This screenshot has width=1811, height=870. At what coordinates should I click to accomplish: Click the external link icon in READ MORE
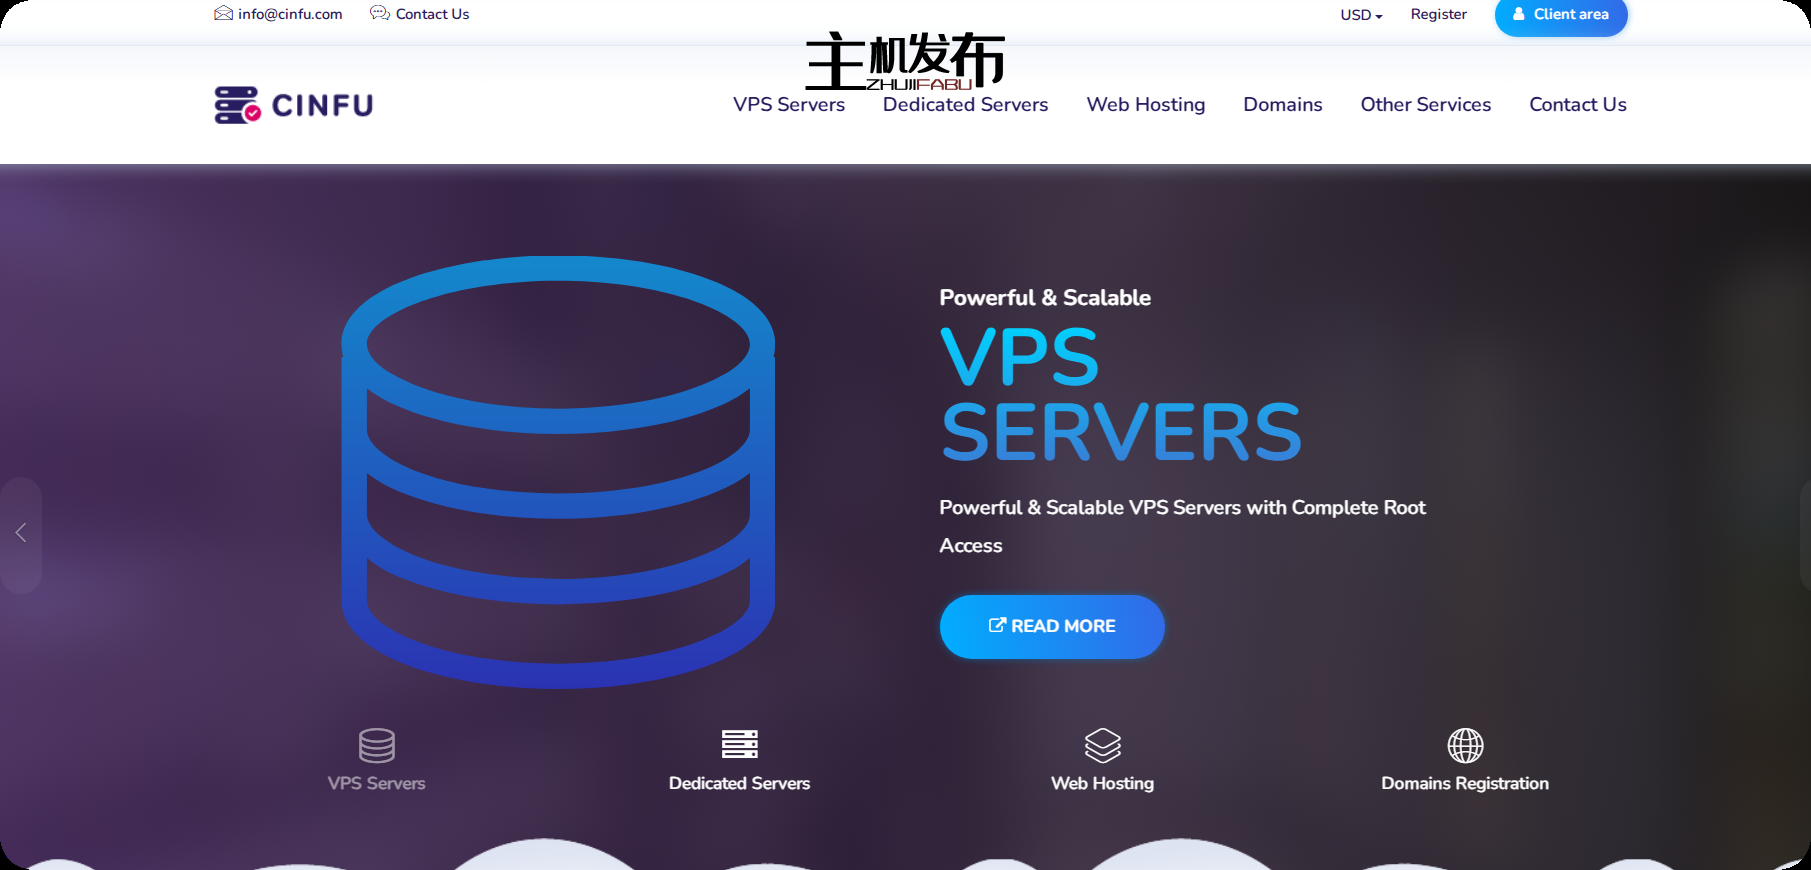[997, 625]
